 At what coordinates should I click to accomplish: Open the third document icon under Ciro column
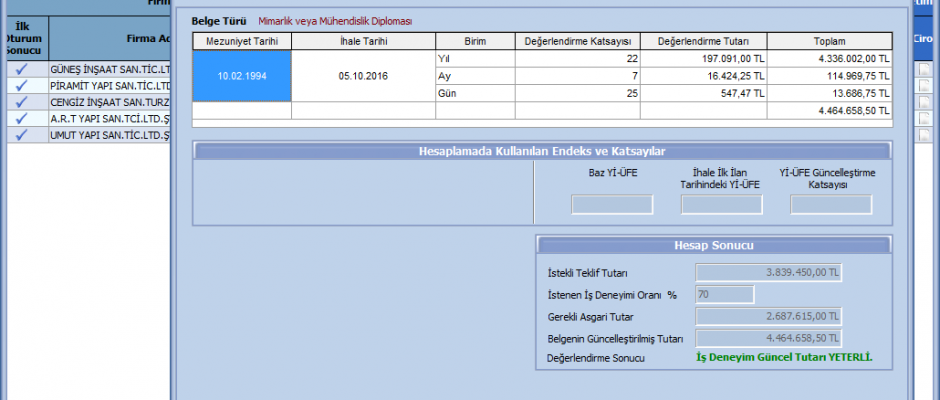[x=925, y=102]
